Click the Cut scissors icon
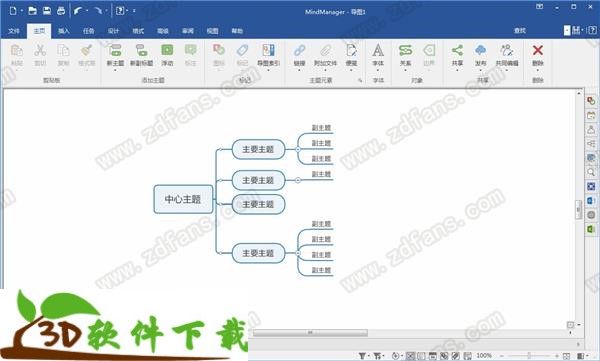Image resolution: width=600 pixels, height=361 pixels. 40,51
